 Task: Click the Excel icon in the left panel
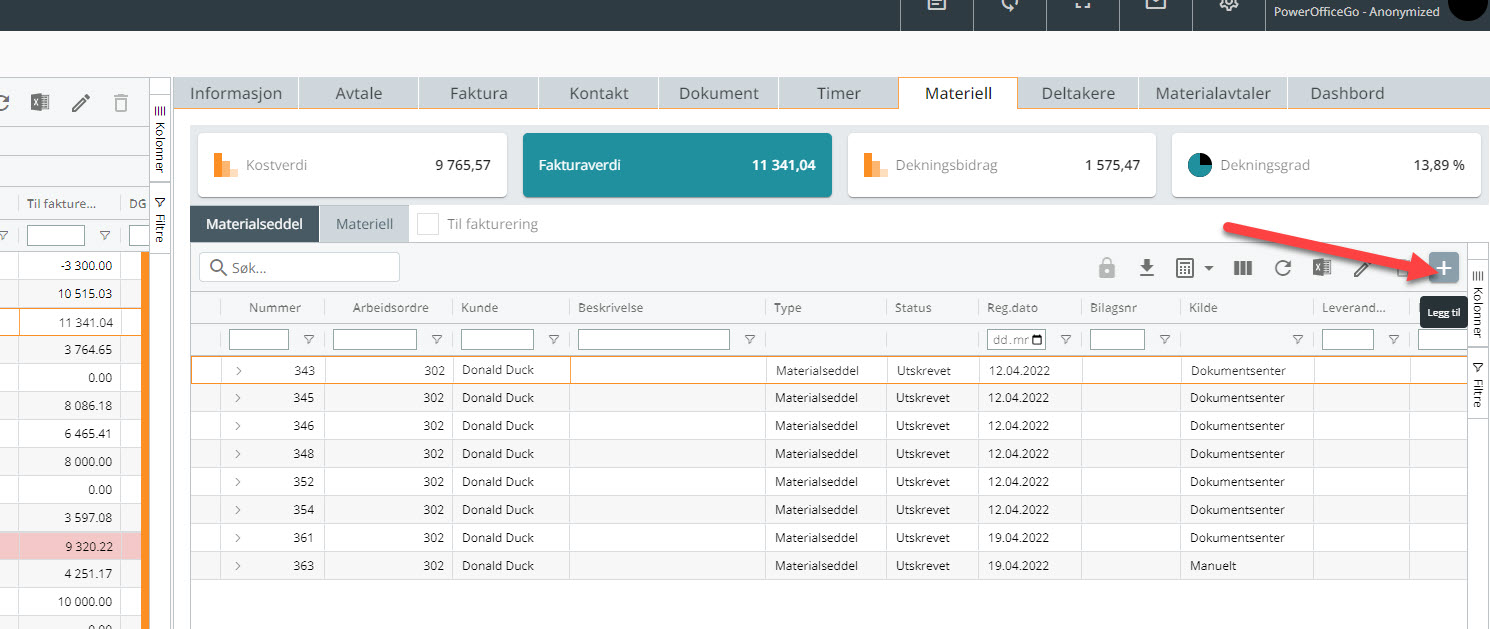coord(40,102)
